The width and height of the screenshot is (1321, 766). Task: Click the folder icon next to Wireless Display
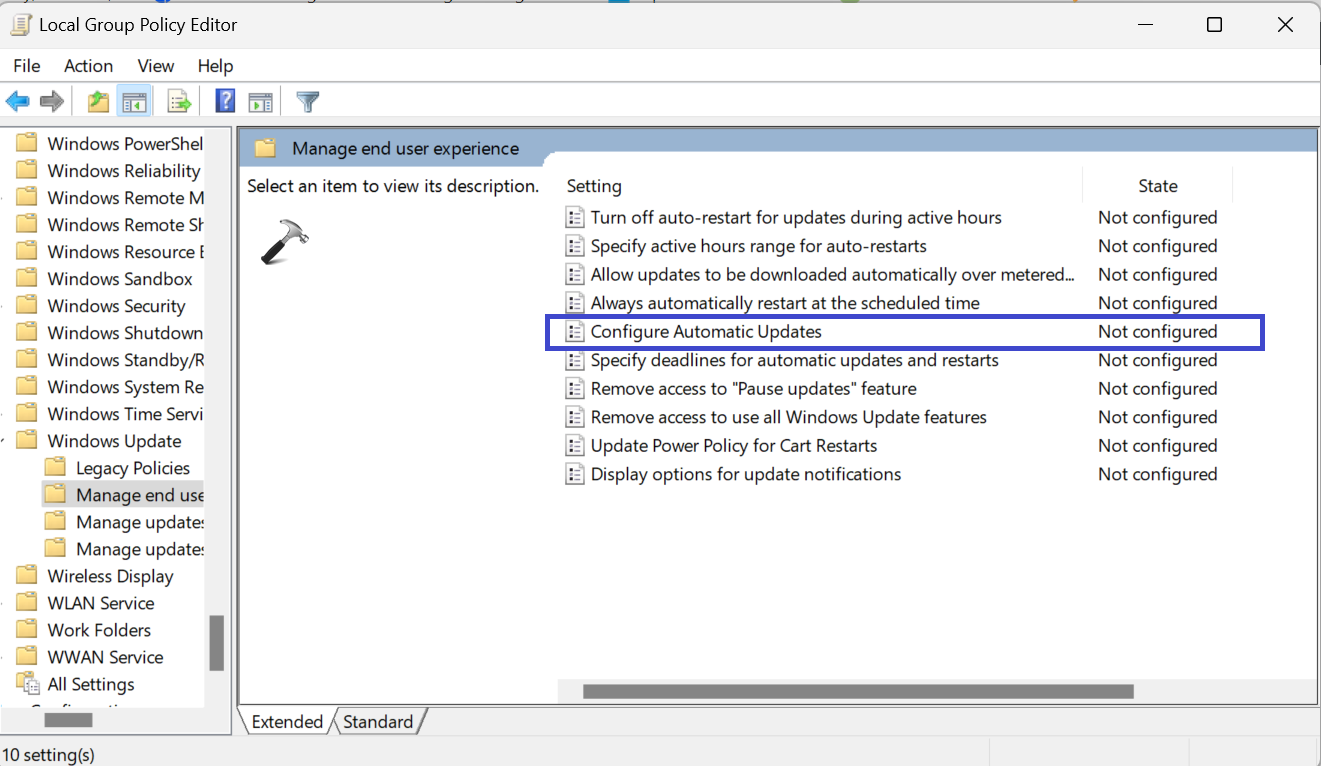[x=28, y=576]
